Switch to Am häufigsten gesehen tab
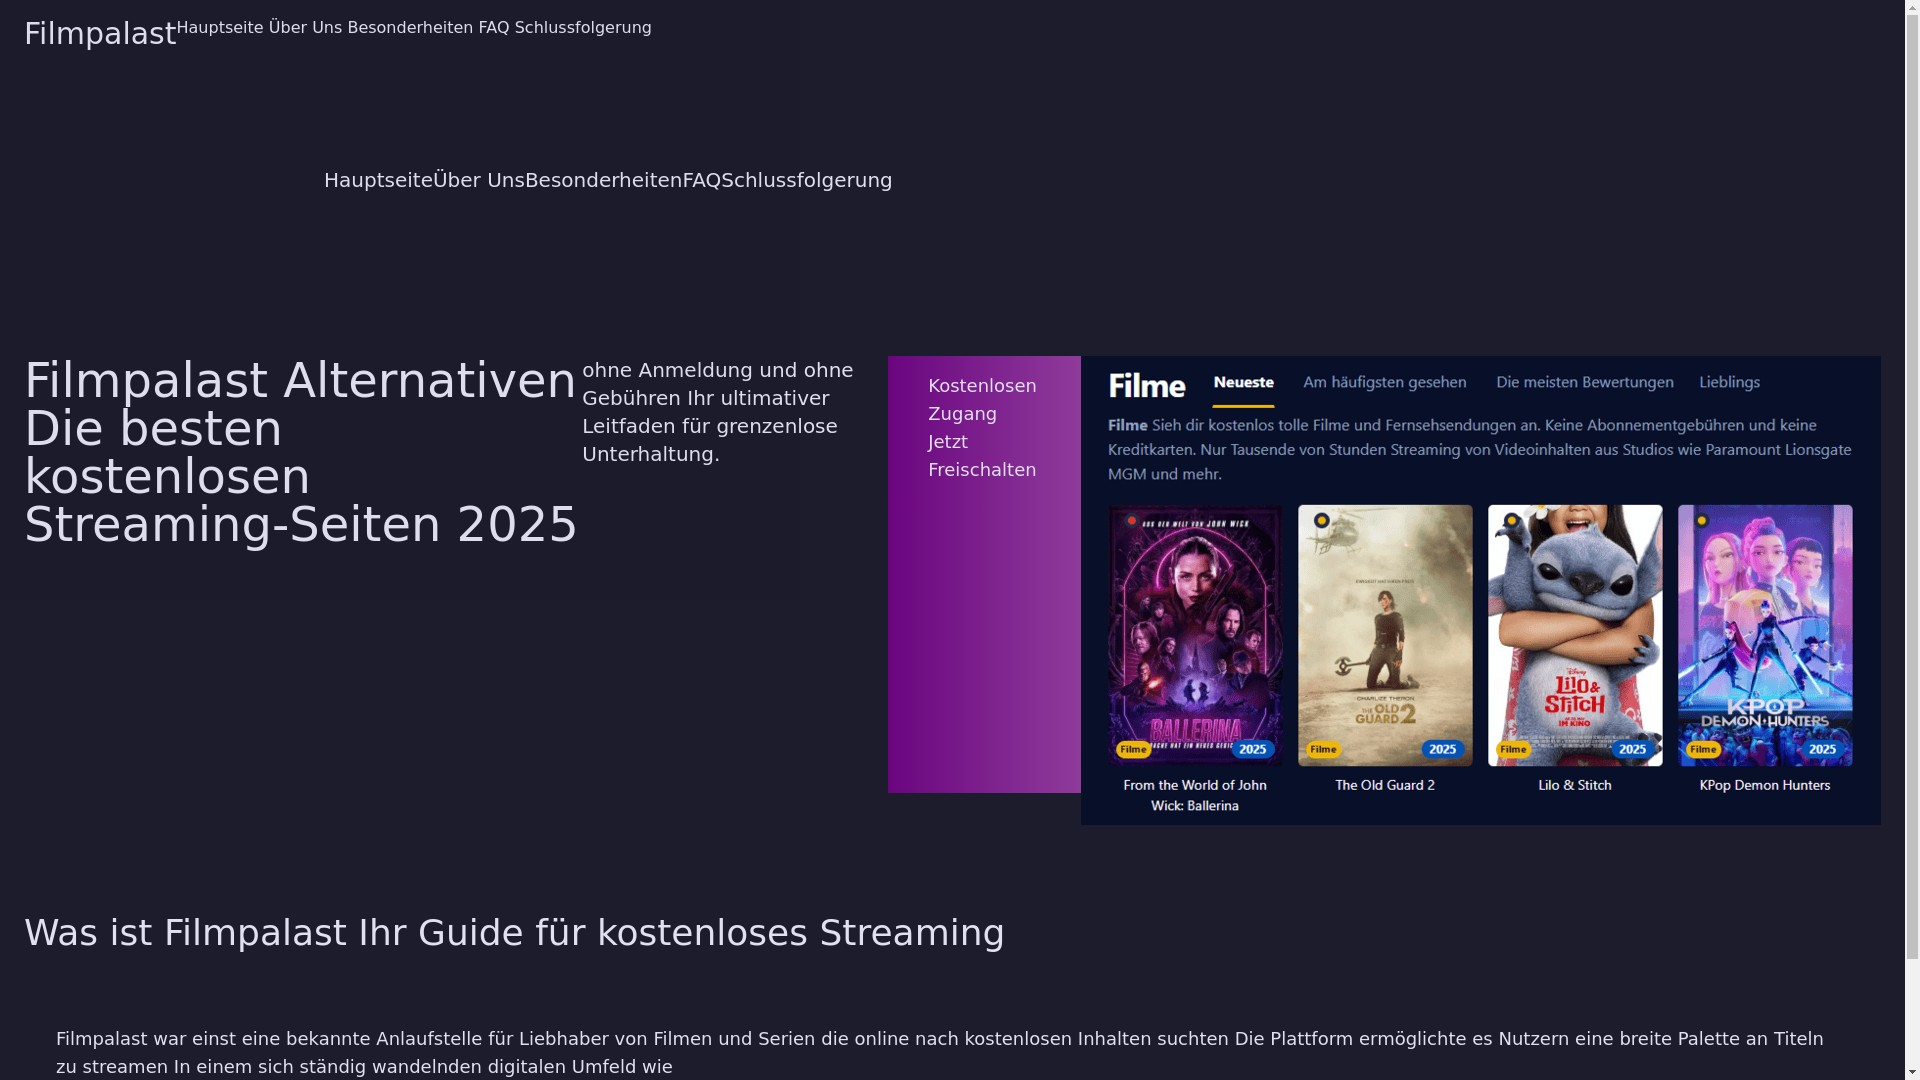 click(x=1385, y=383)
